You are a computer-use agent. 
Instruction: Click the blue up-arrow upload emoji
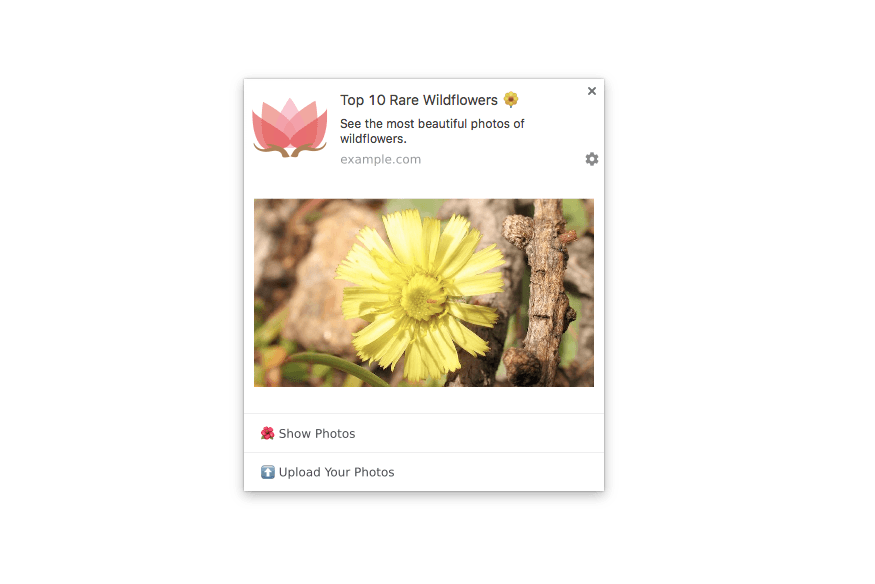pos(267,472)
